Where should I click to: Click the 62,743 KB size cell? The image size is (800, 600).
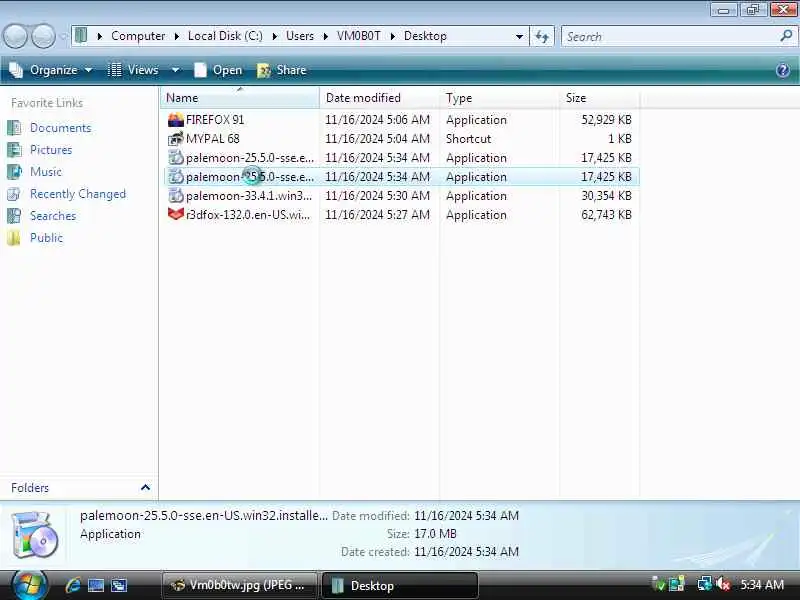coord(606,215)
